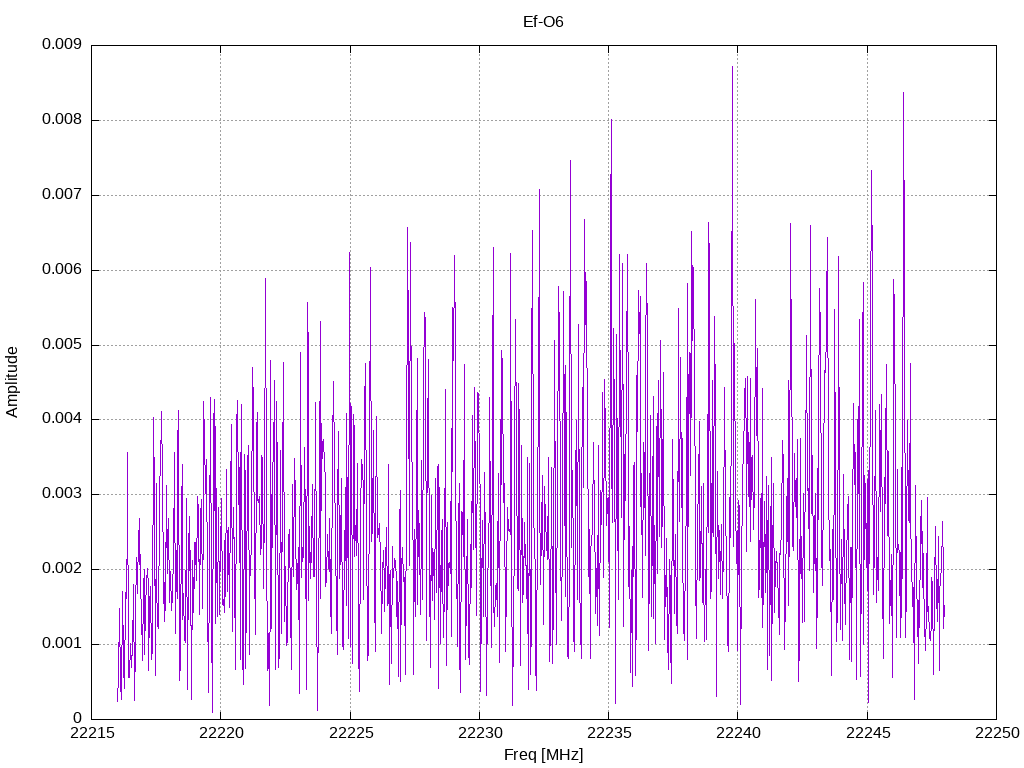Click the 22225 x-axis tick label
The width and height of the screenshot is (1024, 768).
351,733
